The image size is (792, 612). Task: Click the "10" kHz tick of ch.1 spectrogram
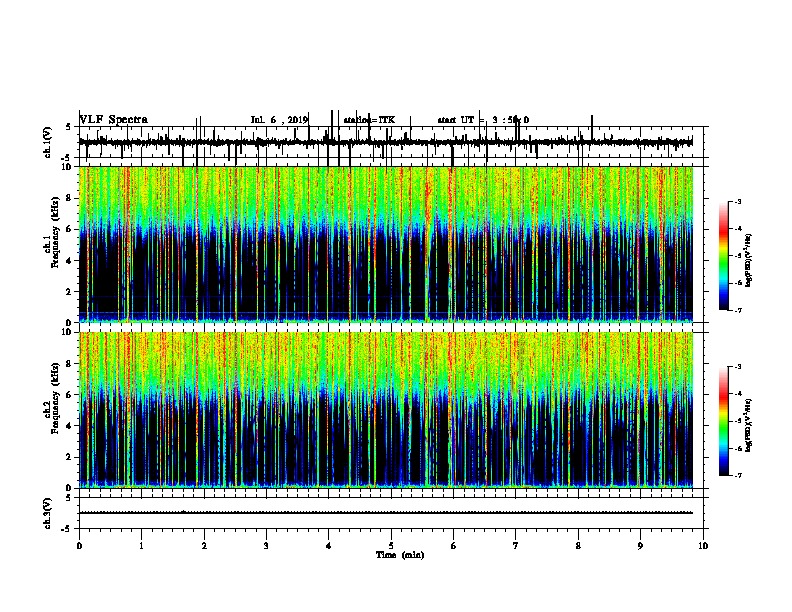(68, 167)
